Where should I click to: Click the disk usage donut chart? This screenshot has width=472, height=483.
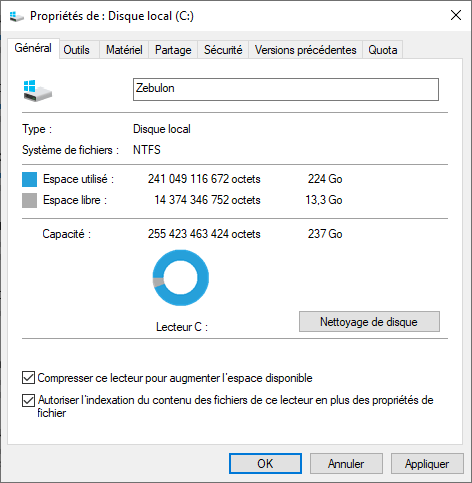(181, 278)
